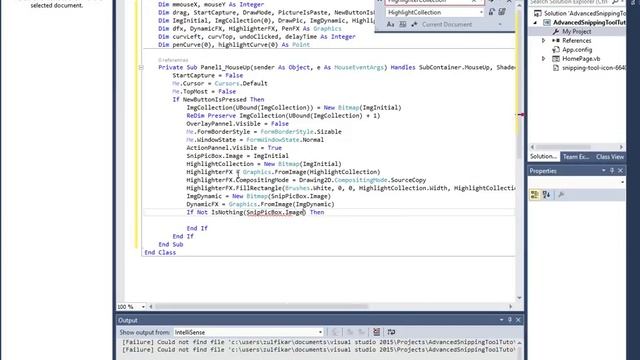Expand the References node

coord(543,41)
